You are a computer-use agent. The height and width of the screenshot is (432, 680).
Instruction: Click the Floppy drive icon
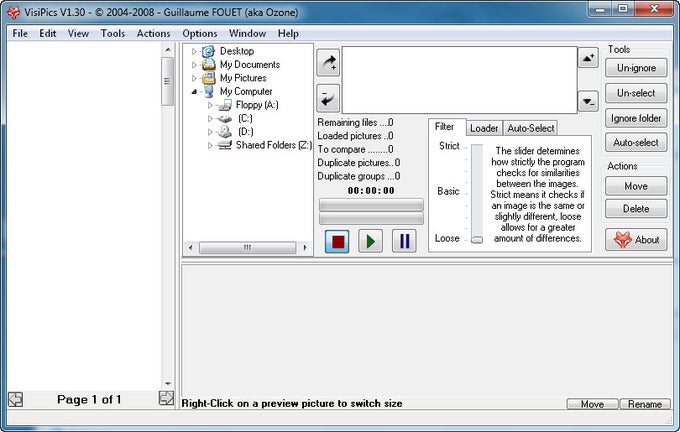224,105
